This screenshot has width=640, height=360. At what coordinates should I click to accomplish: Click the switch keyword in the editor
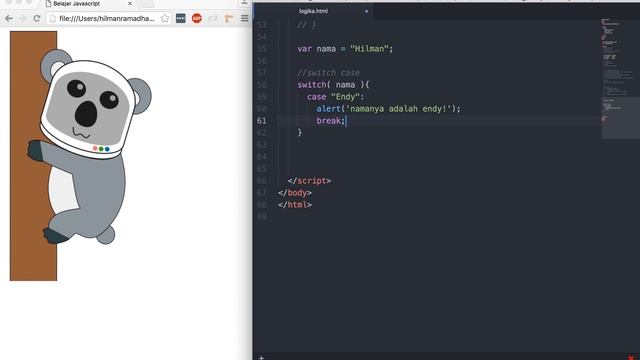[x=311, y=85]
